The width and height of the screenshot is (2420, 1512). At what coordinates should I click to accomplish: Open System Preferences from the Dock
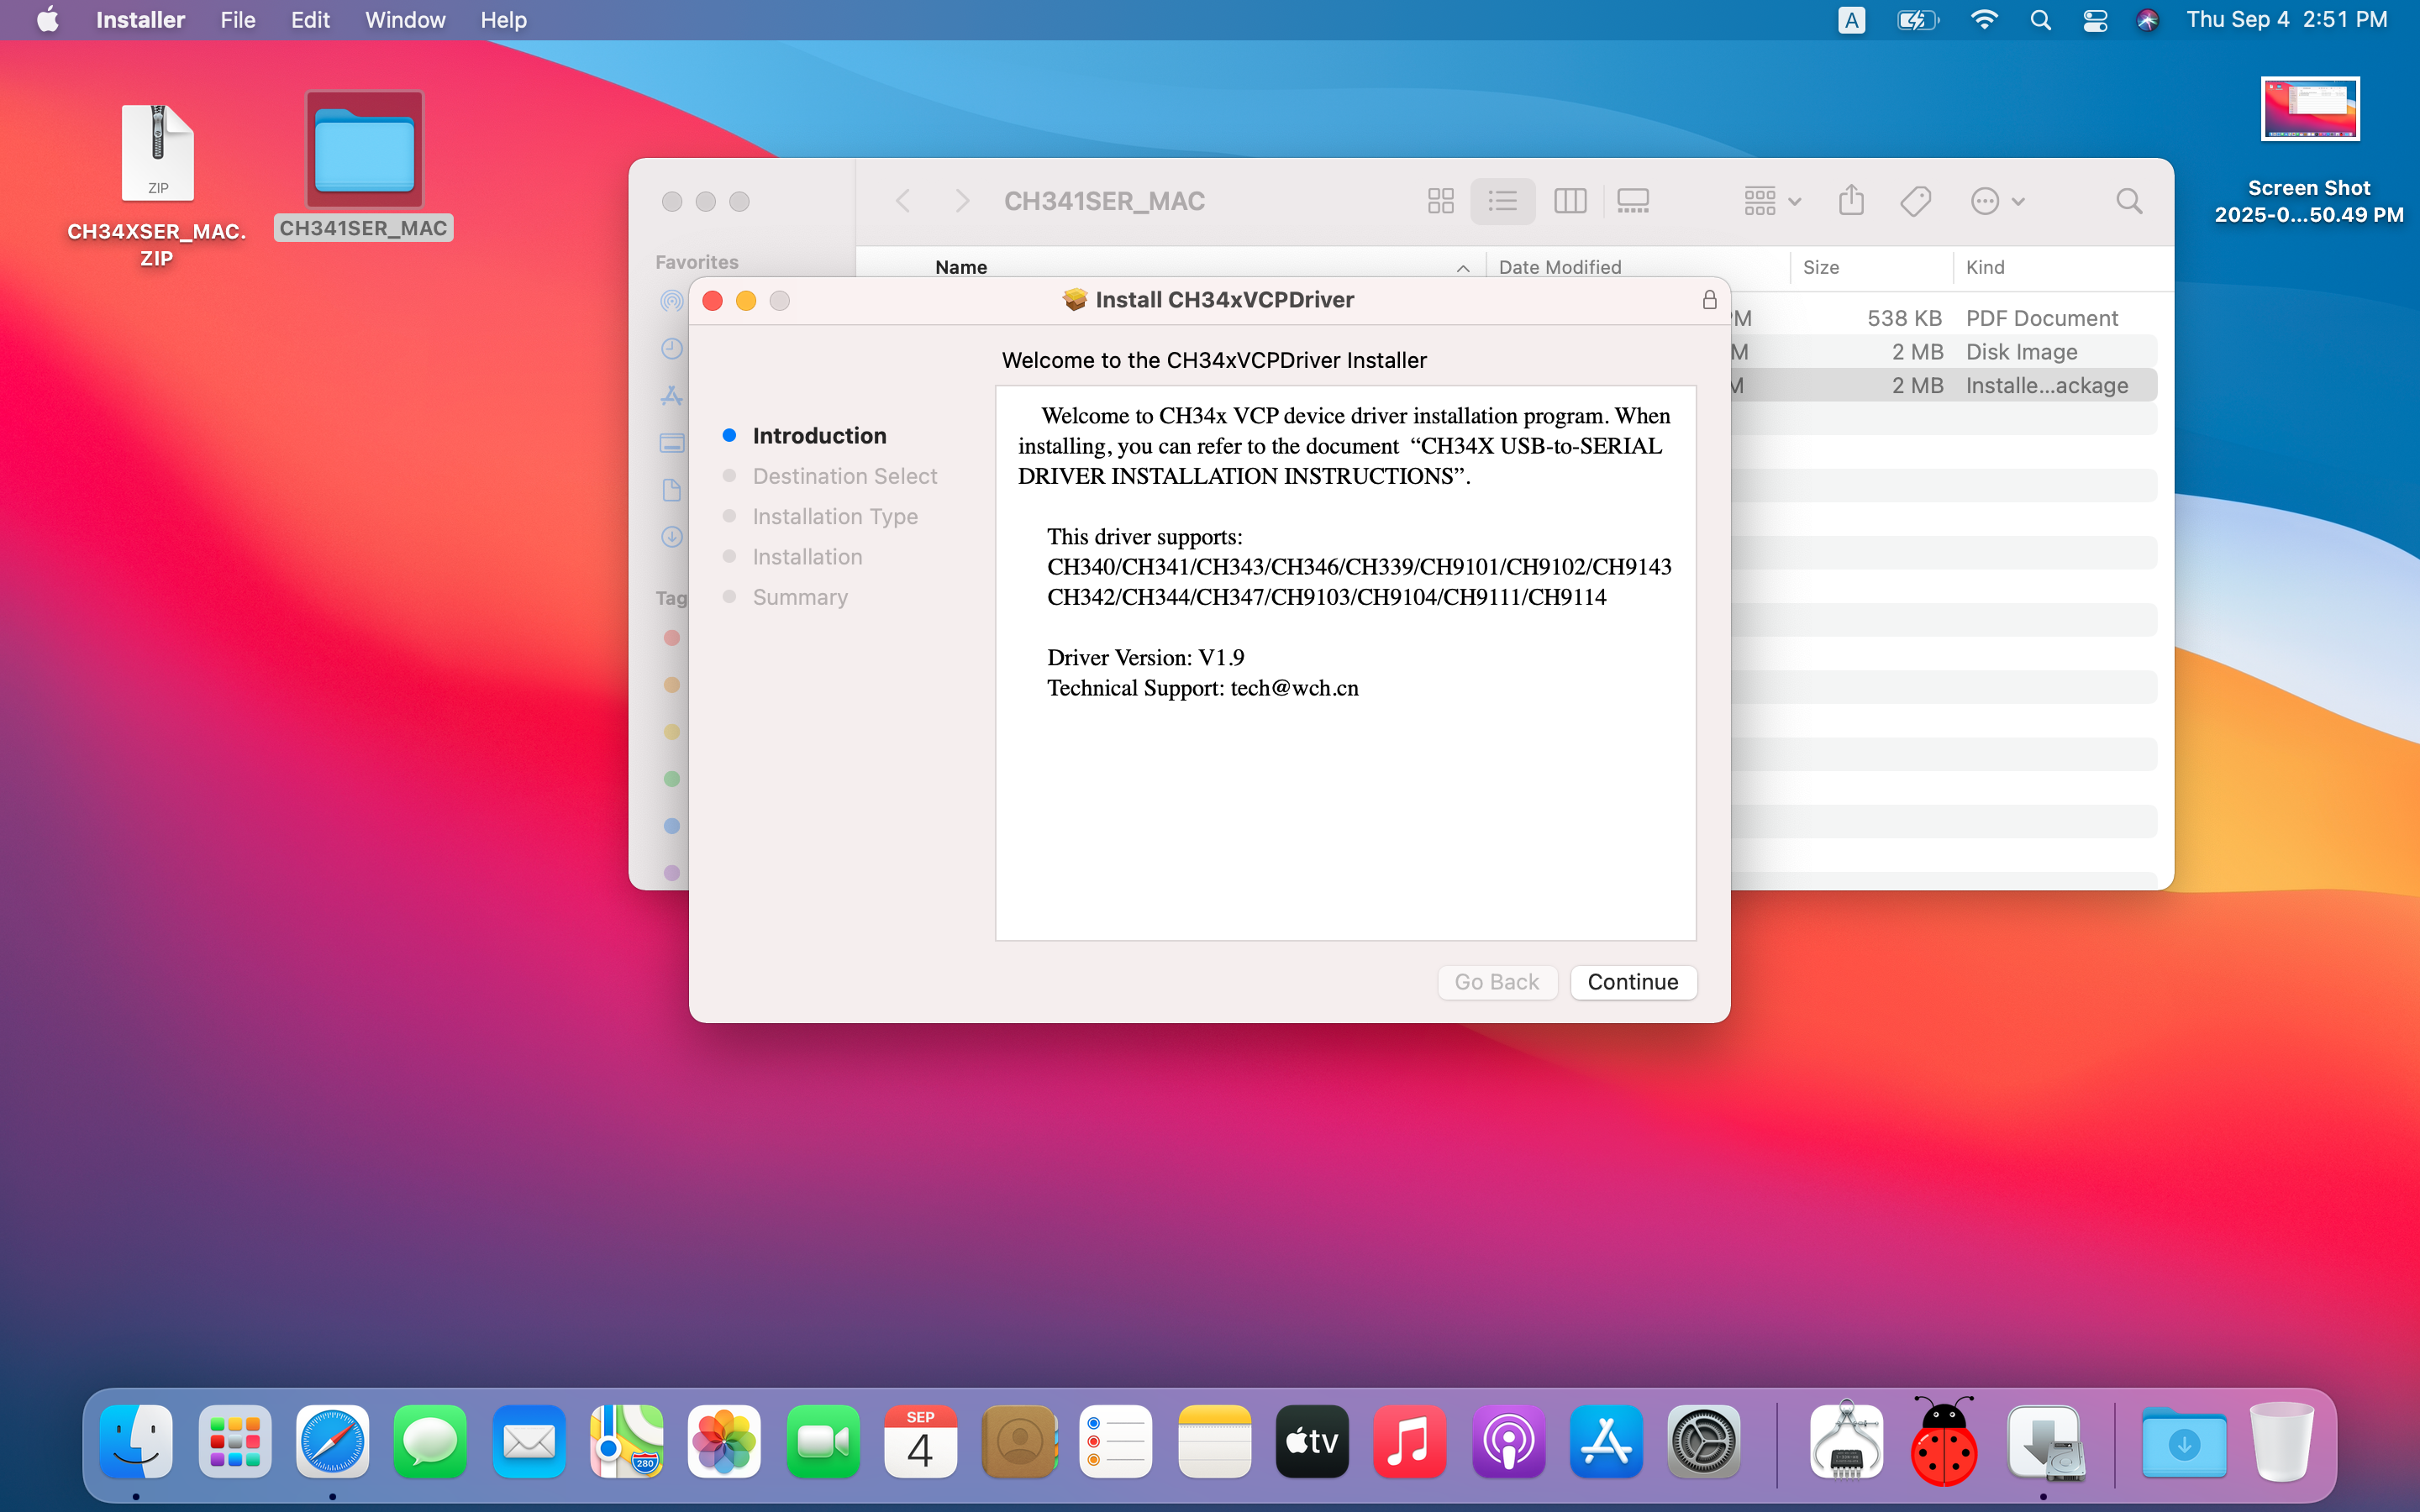click(x=1704, y=1441)
